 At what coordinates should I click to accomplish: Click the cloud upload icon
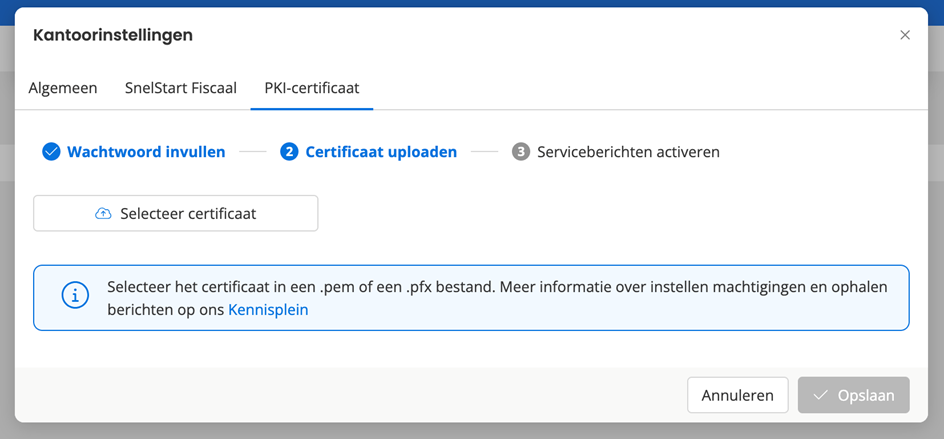tap(103, 214)
